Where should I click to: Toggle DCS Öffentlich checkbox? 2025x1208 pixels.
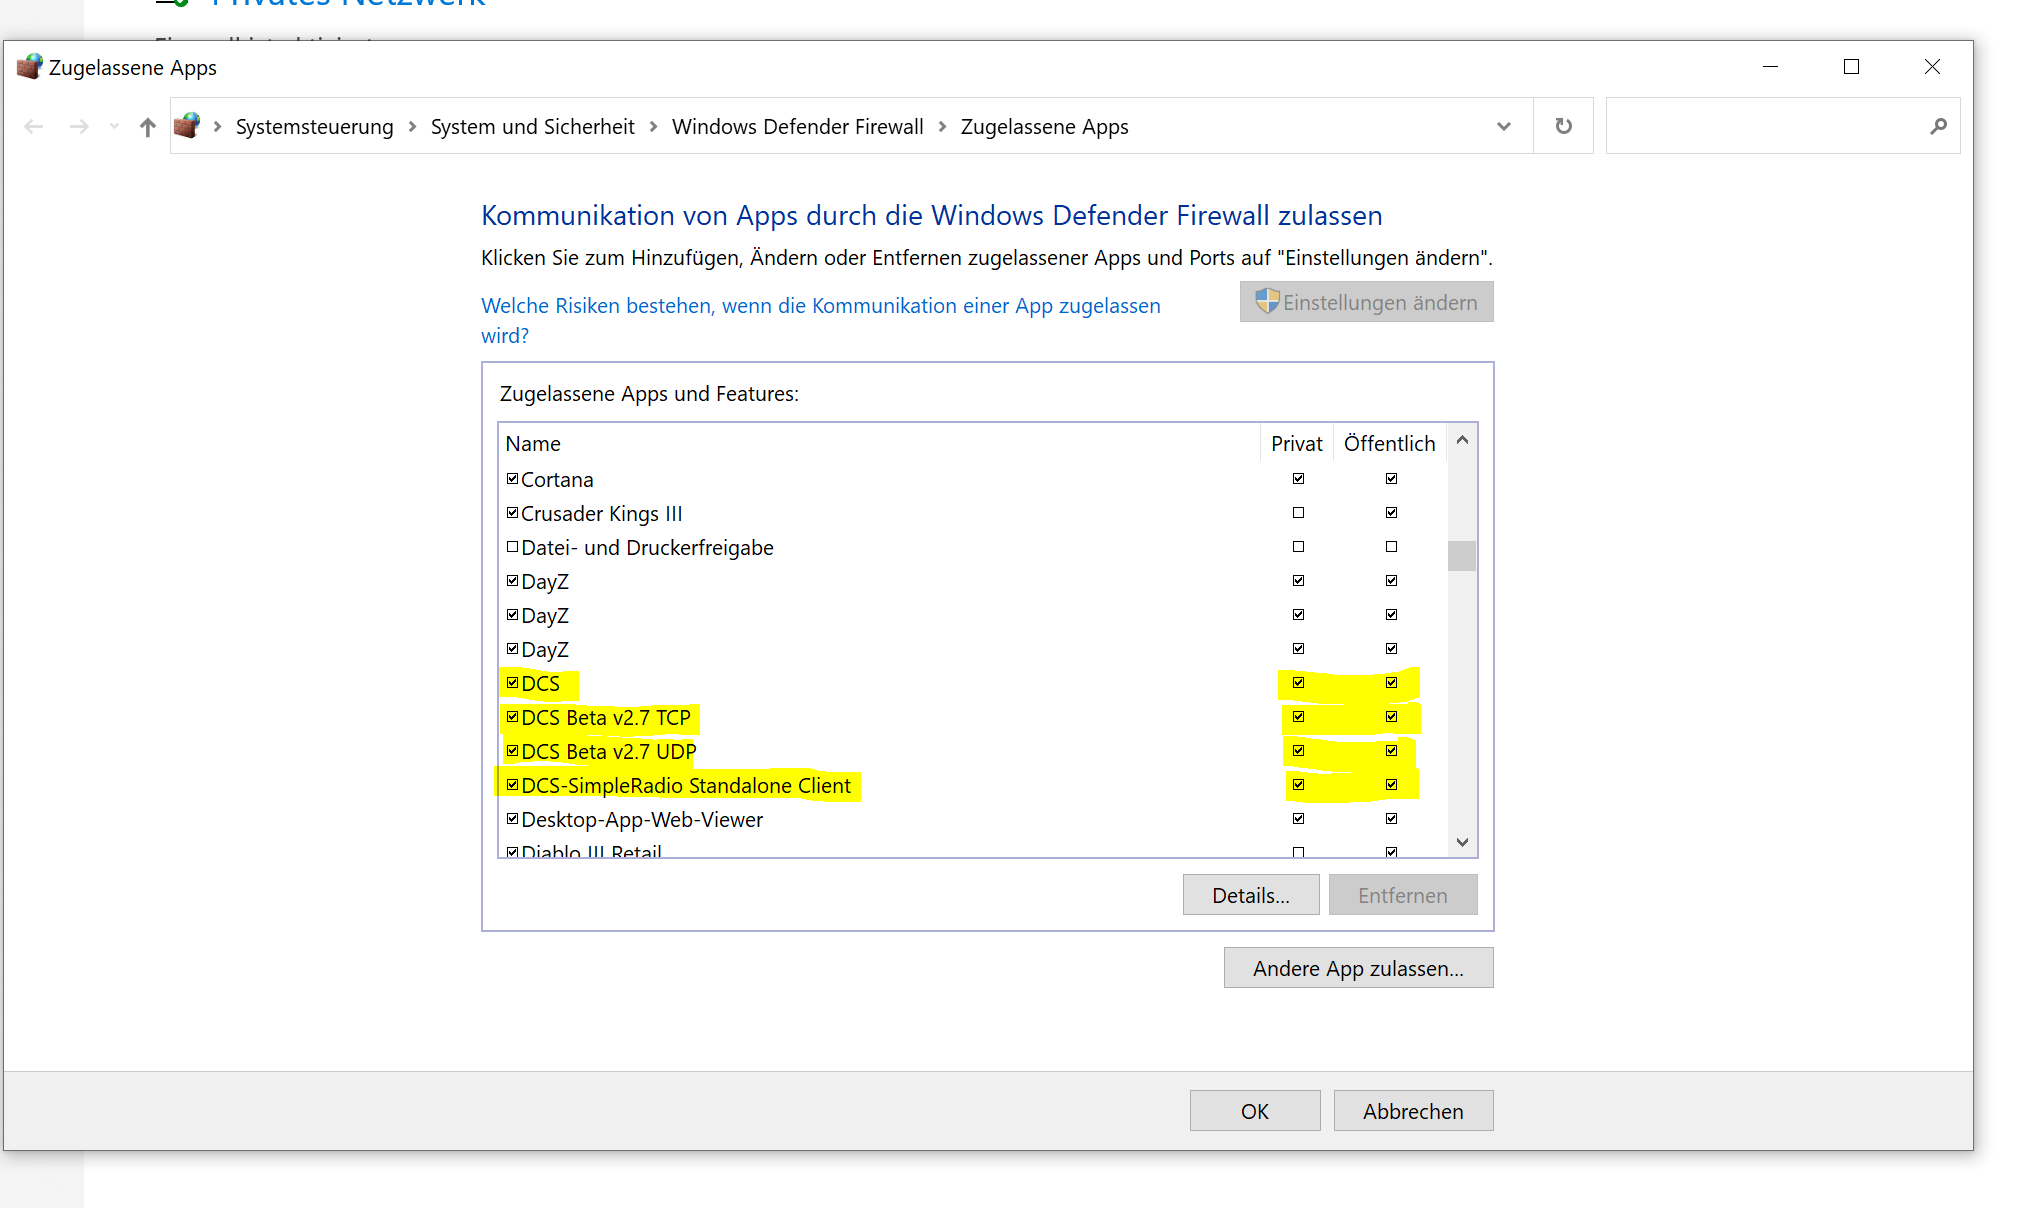[1391, 683]
